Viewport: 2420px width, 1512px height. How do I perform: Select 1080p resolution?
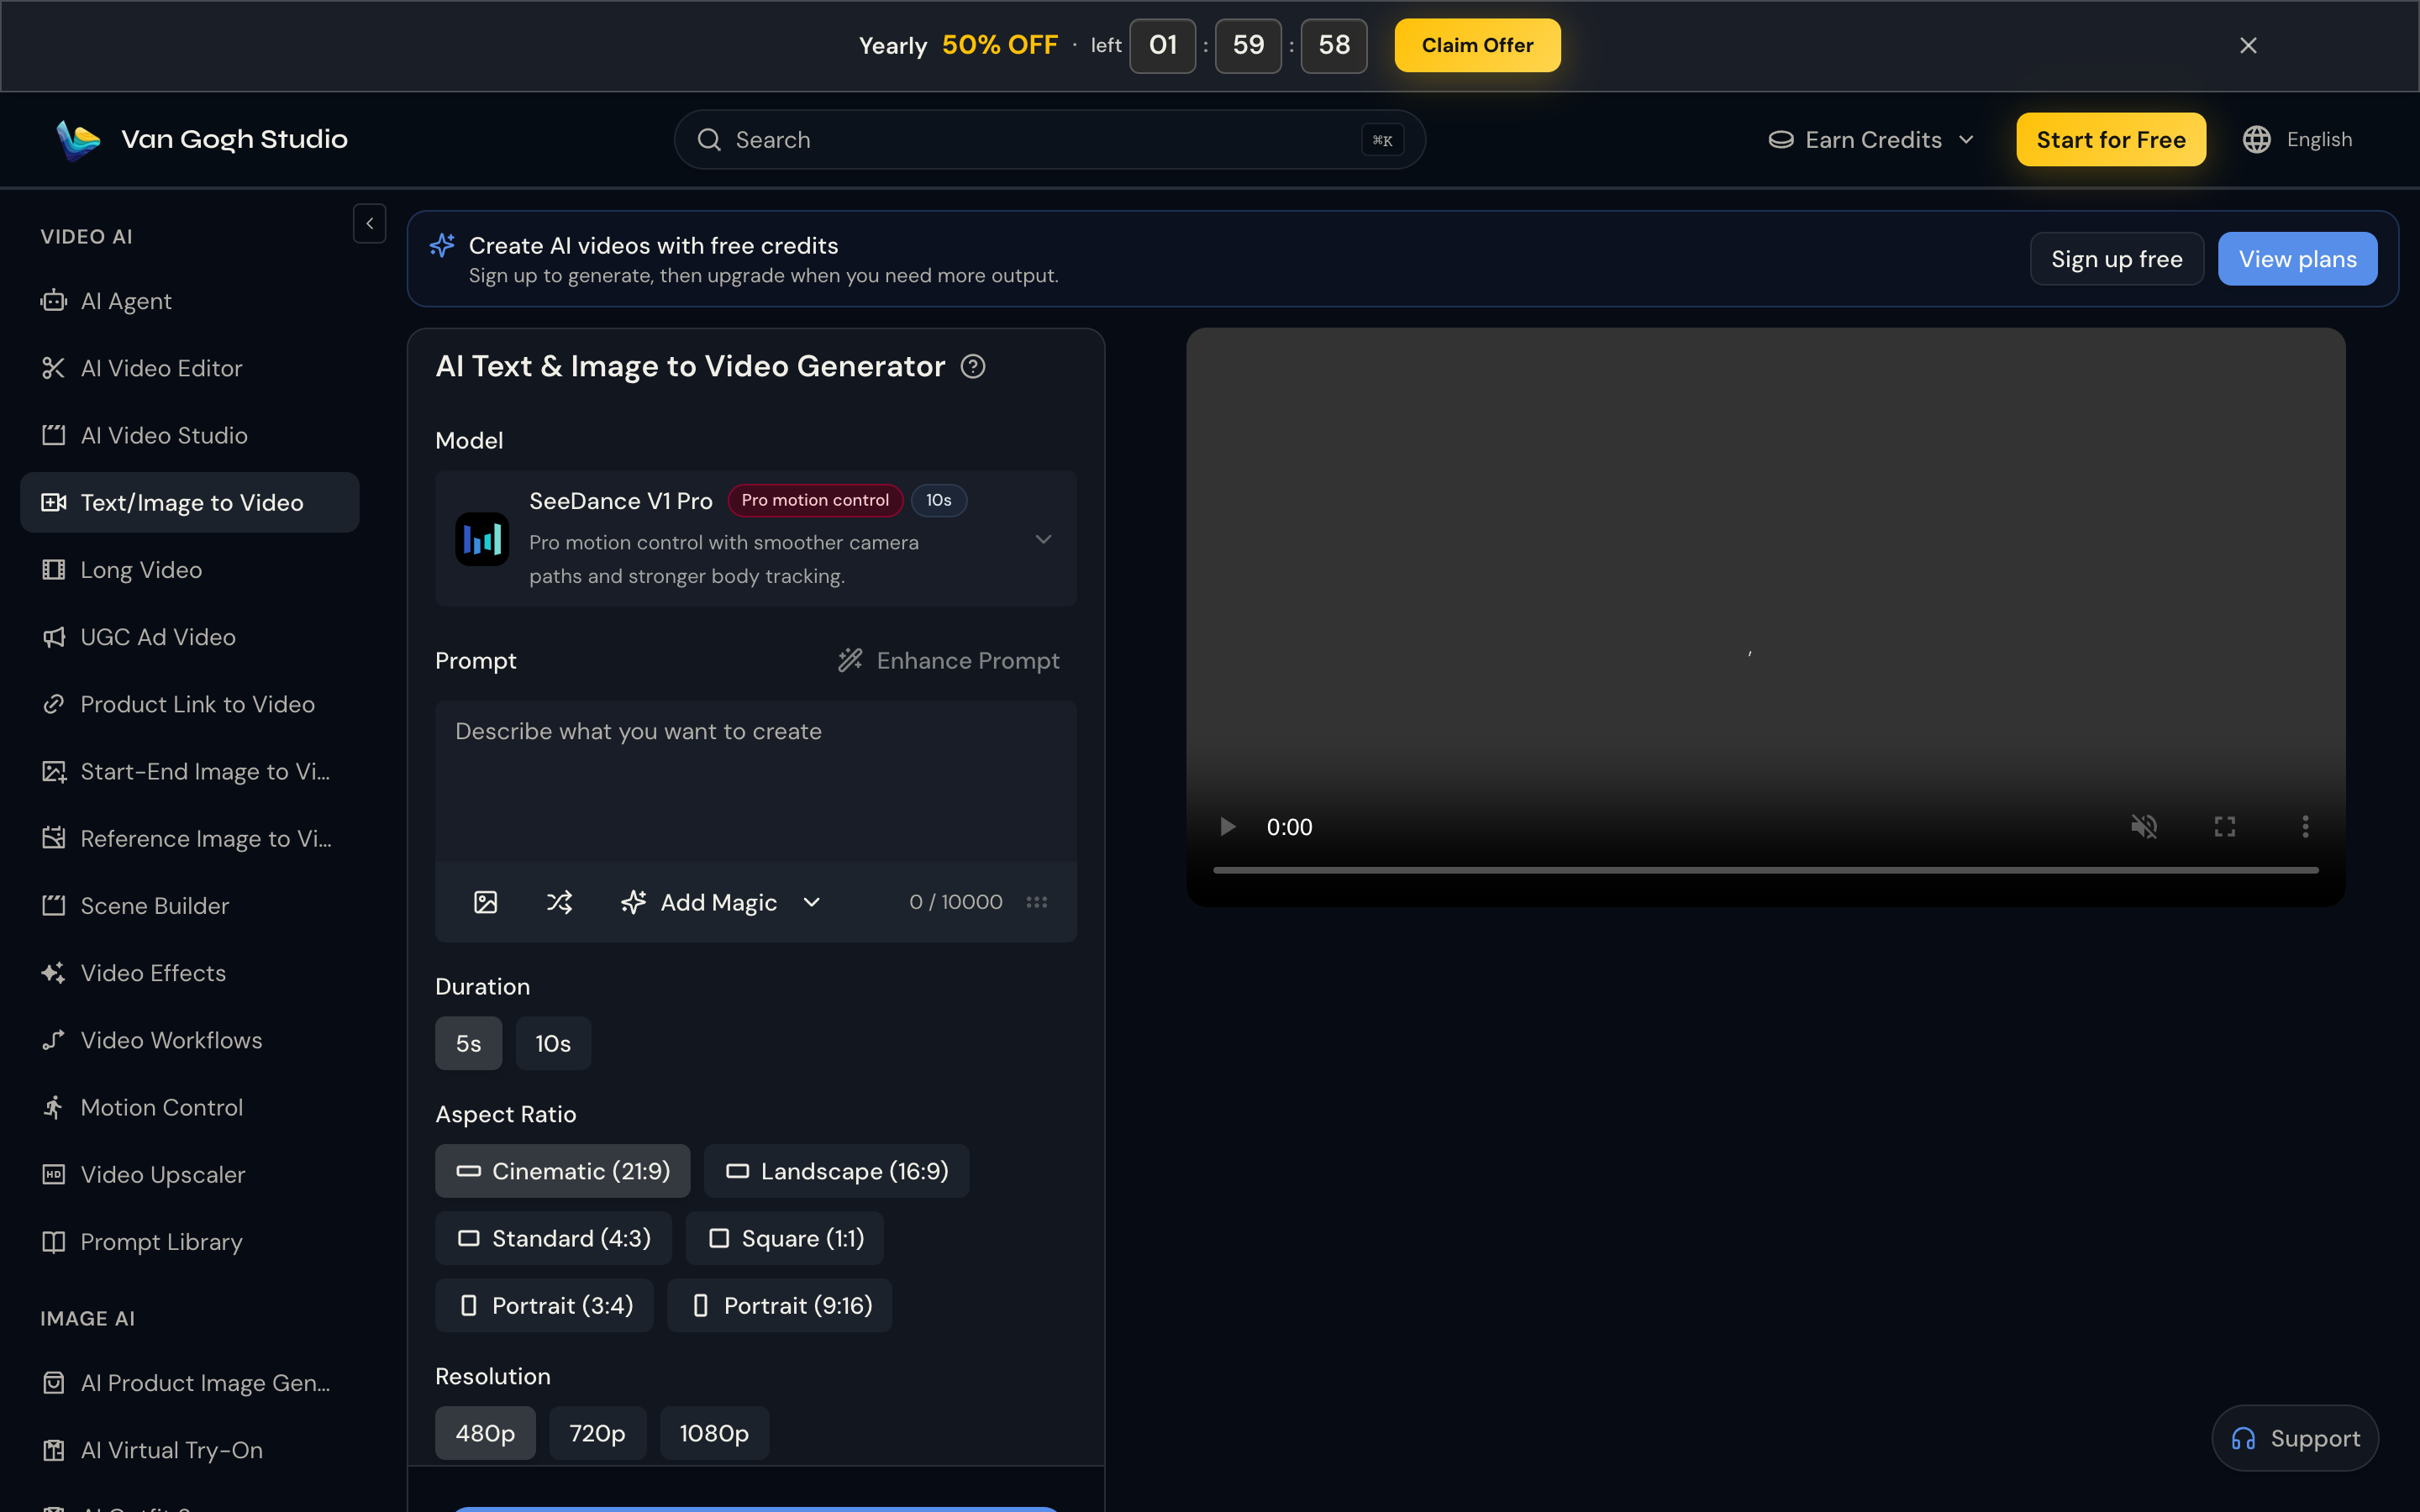[714, 1433]
